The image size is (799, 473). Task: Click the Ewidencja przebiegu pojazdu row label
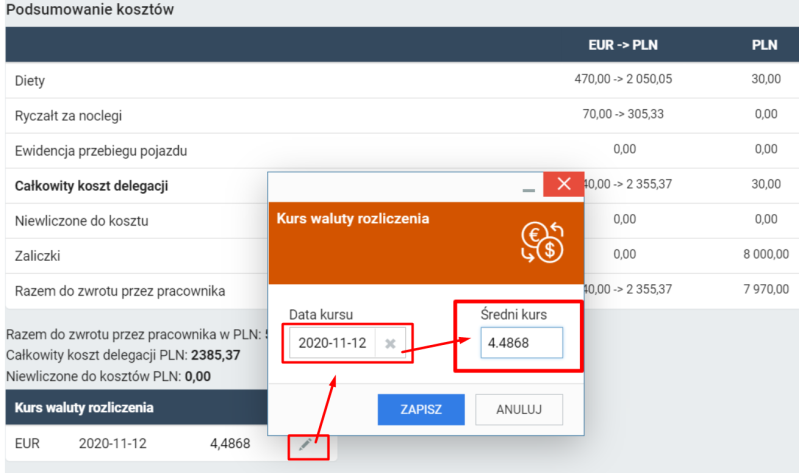101,151
